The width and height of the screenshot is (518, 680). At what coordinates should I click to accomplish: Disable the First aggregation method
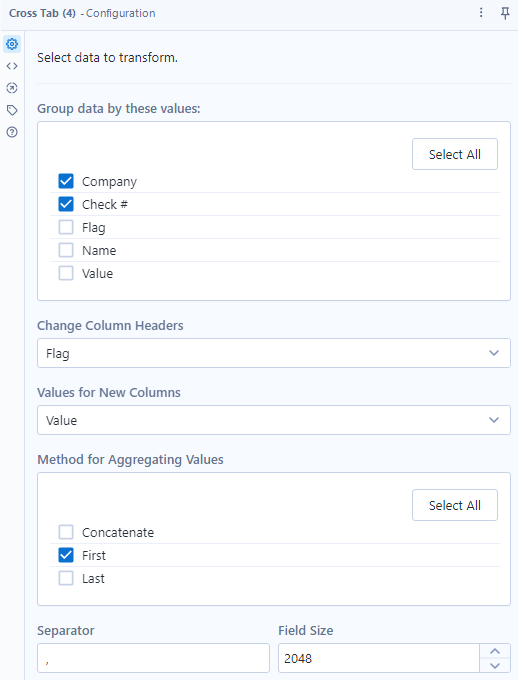click(66, 555)
